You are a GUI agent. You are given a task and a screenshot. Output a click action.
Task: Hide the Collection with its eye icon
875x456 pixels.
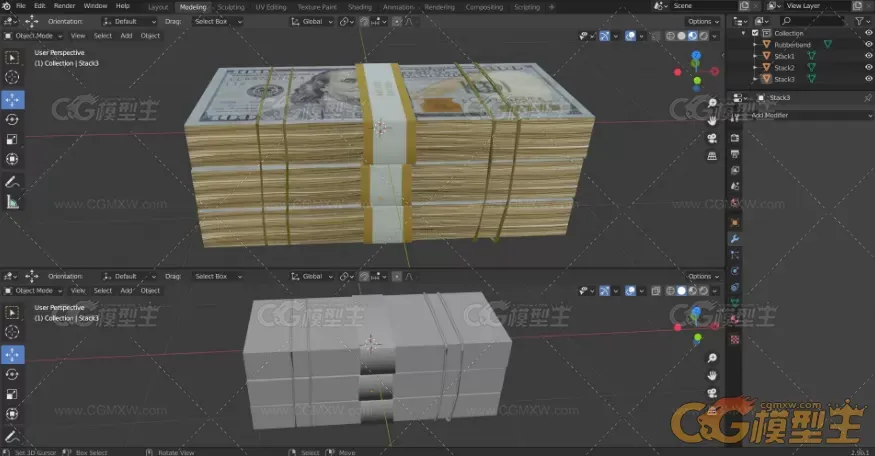pos(868,33)
